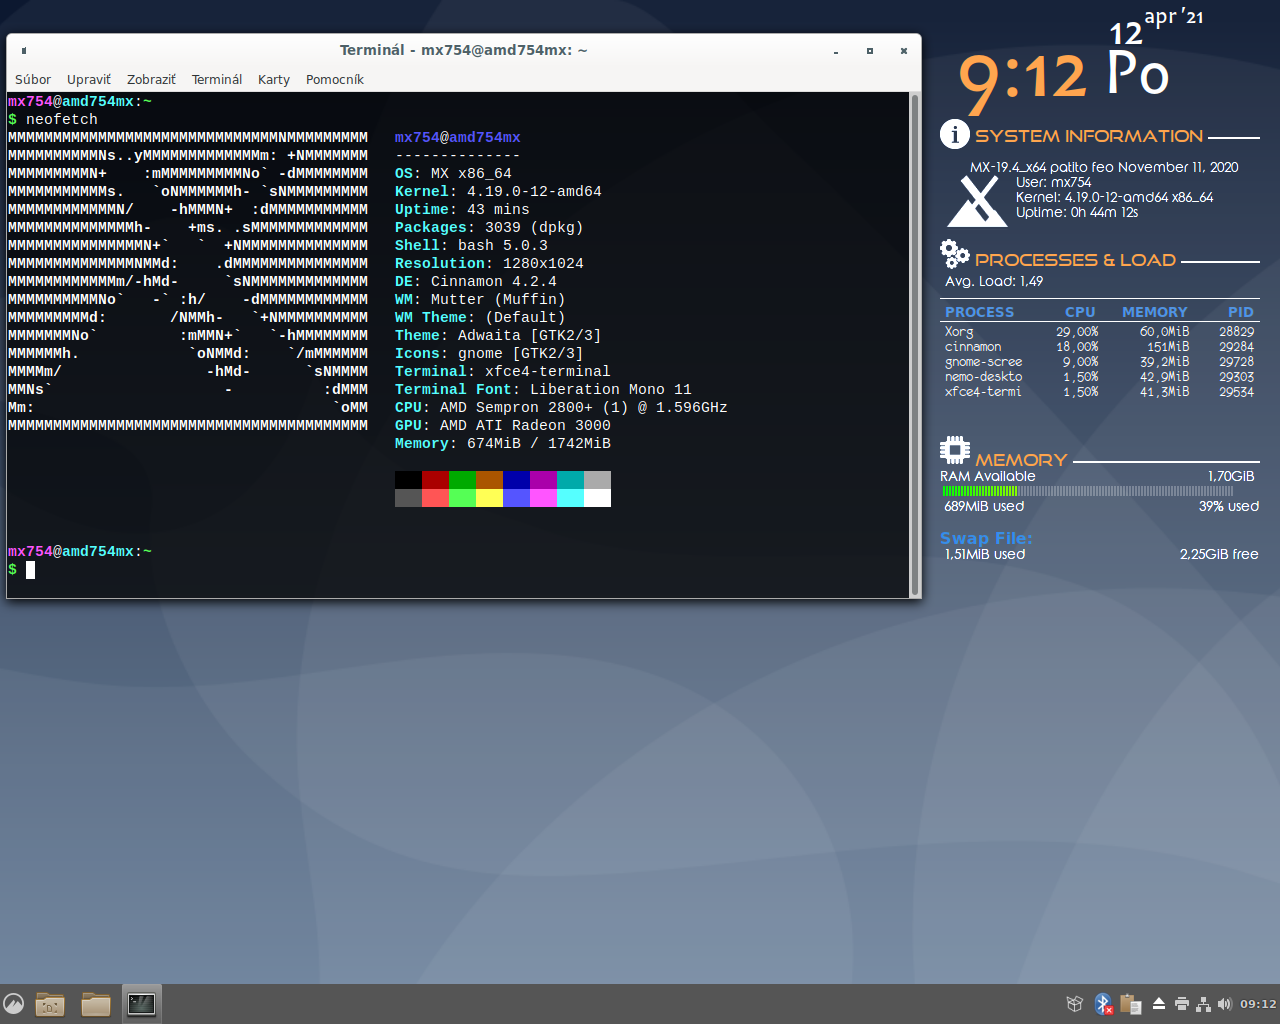Click the 'User: mx754' widget text
1280x1024 pixels.
(x=1054, y=182)
